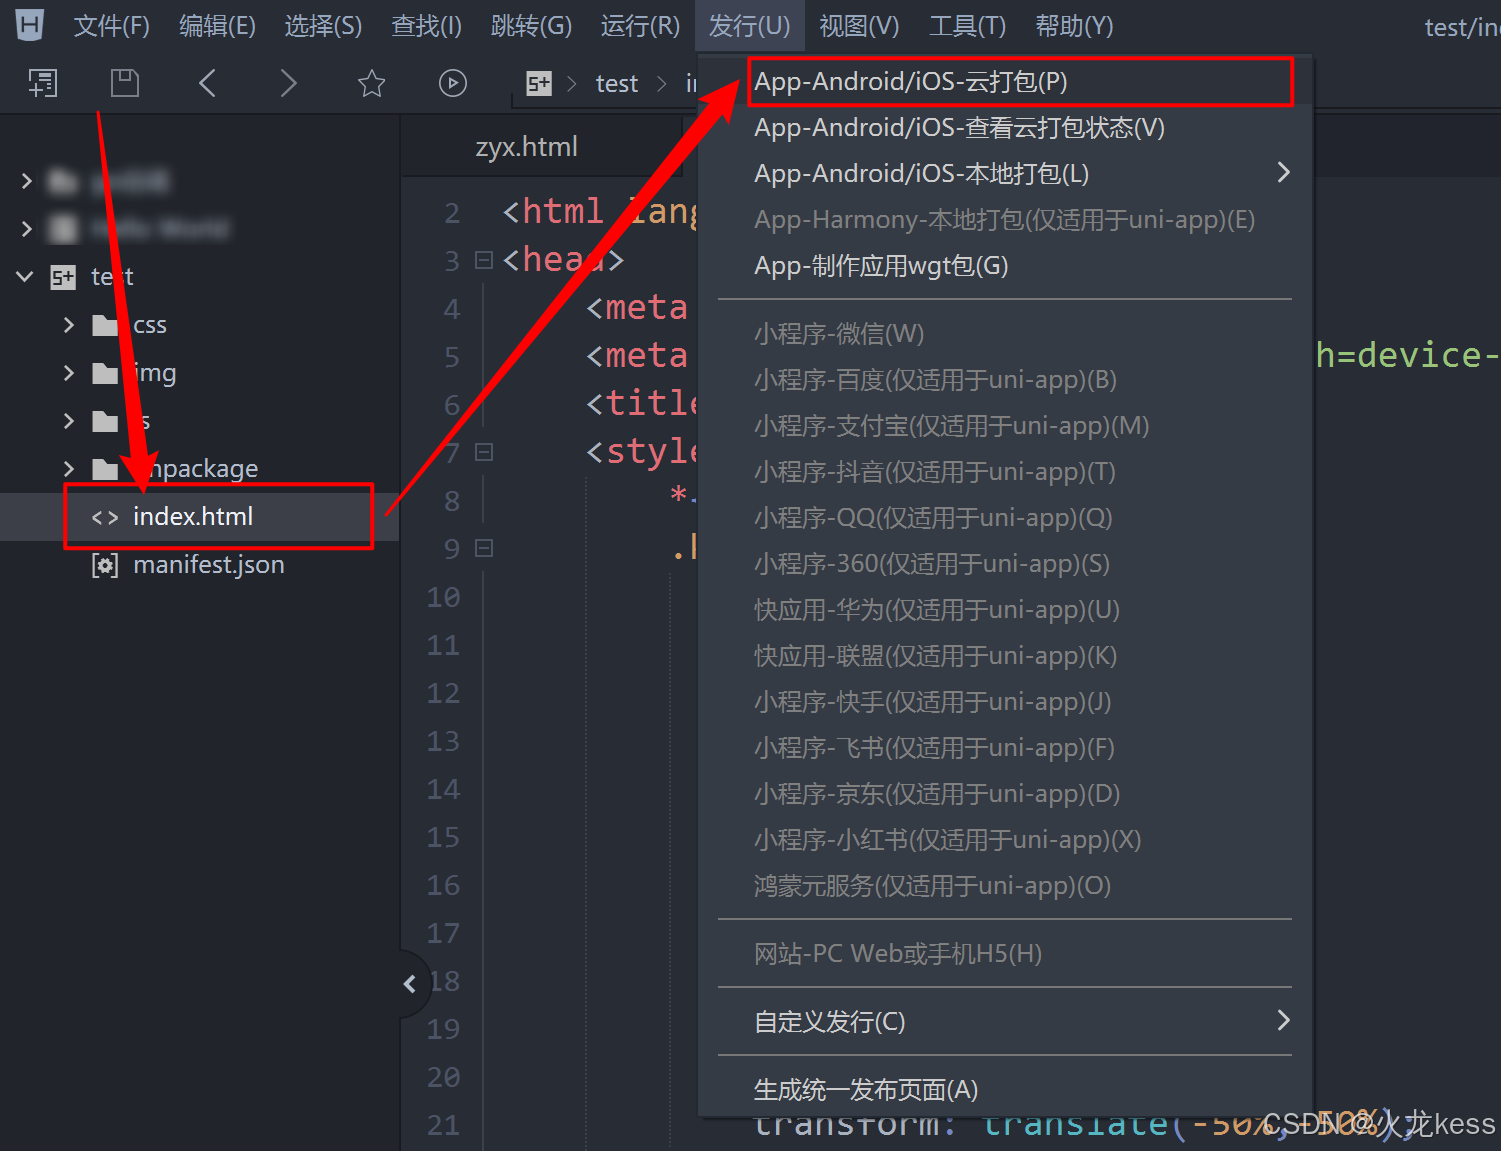Click the 发行(U) menu

[749, 26]
